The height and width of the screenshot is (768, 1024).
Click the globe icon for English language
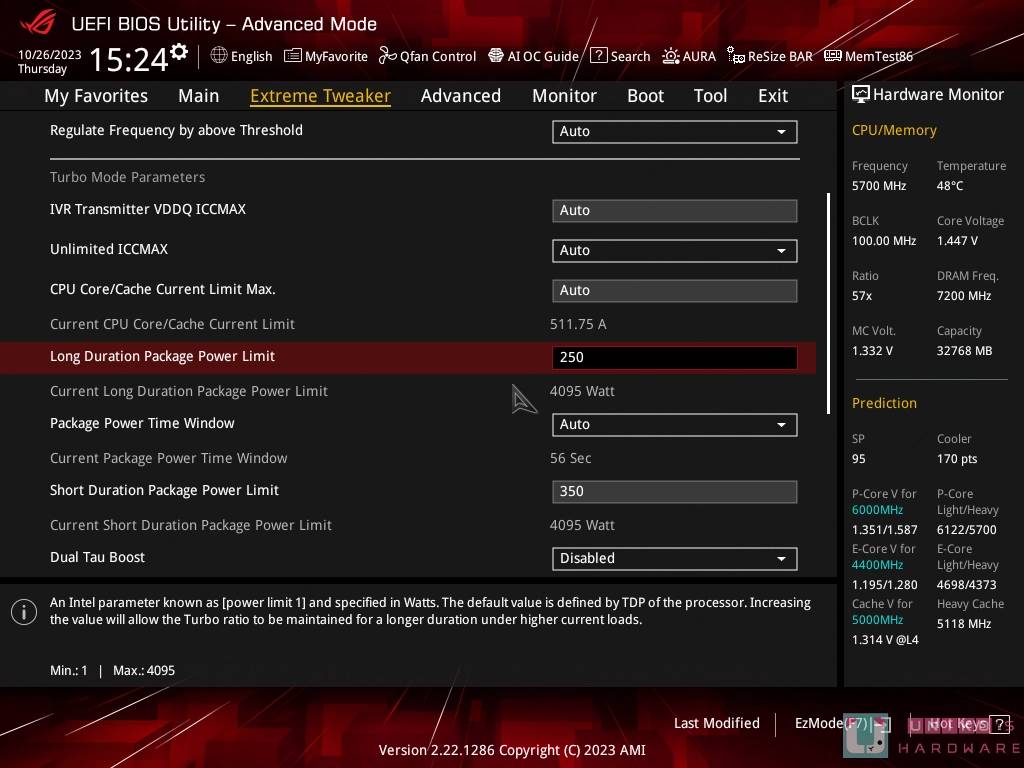219,56
